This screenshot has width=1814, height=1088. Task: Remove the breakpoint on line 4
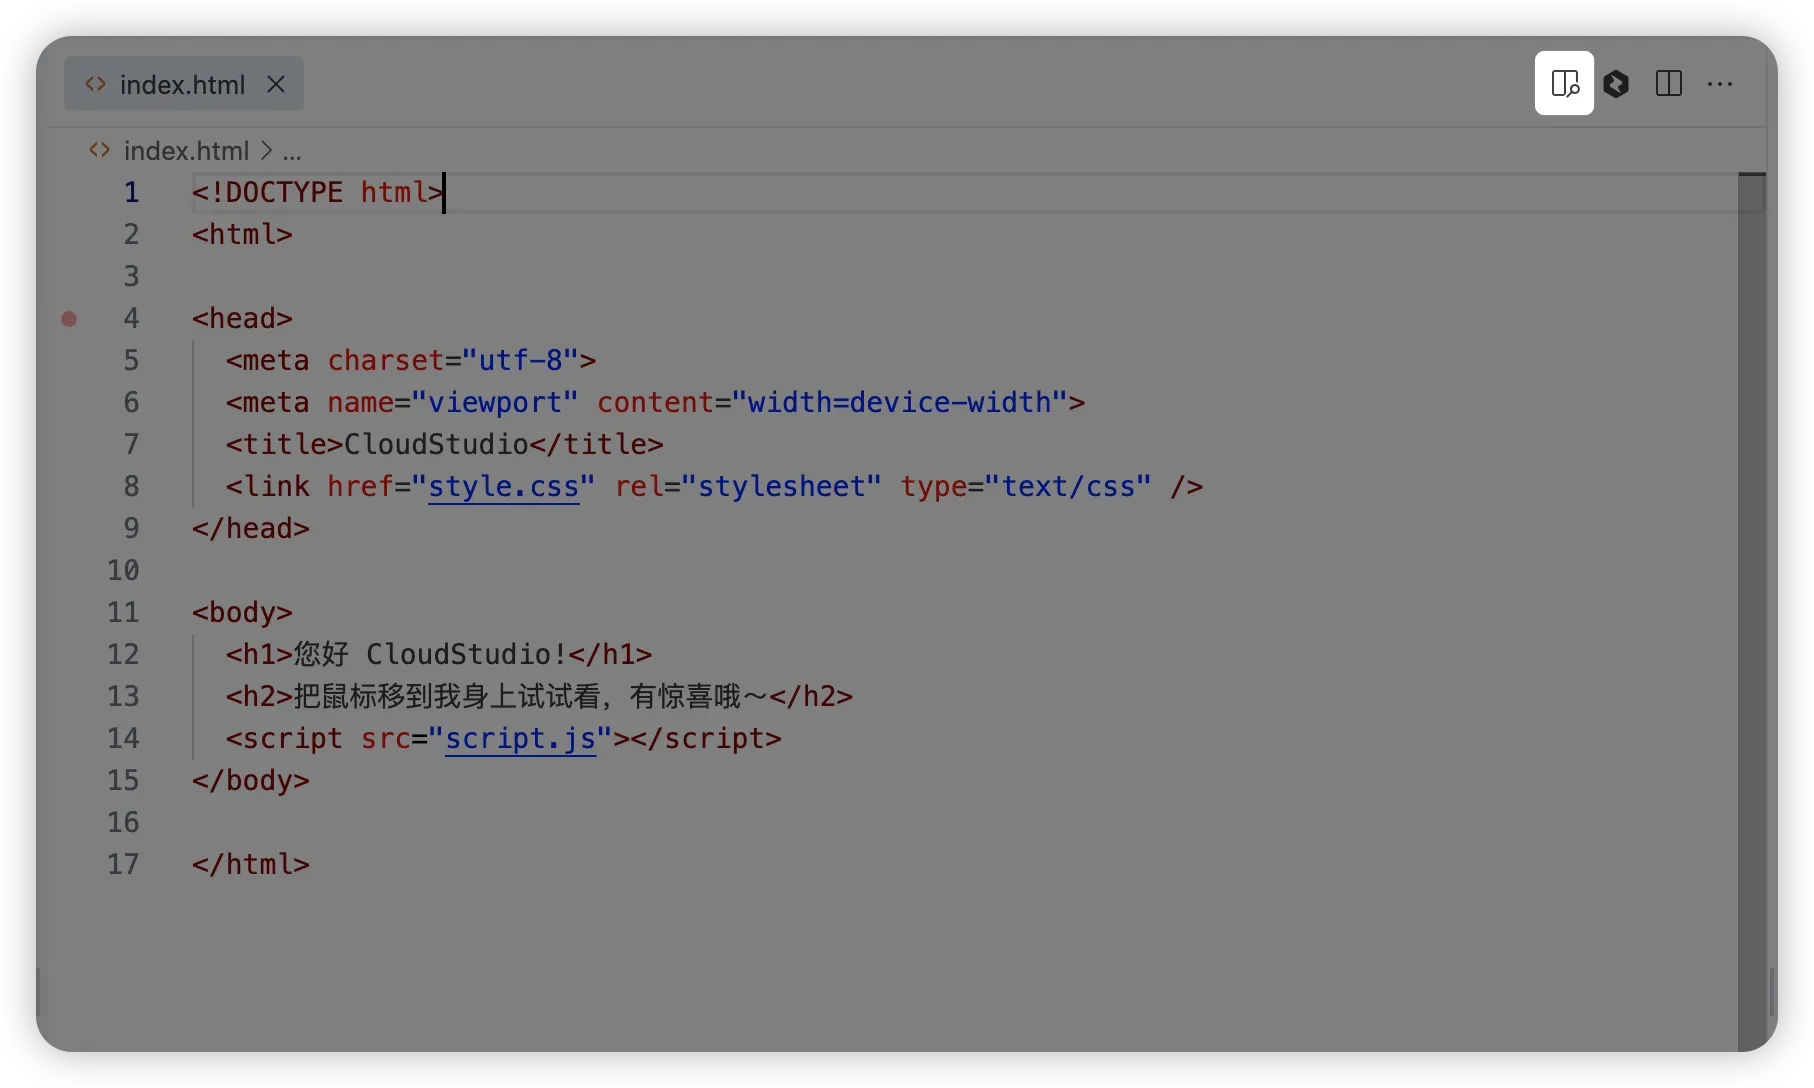[69, 319]
